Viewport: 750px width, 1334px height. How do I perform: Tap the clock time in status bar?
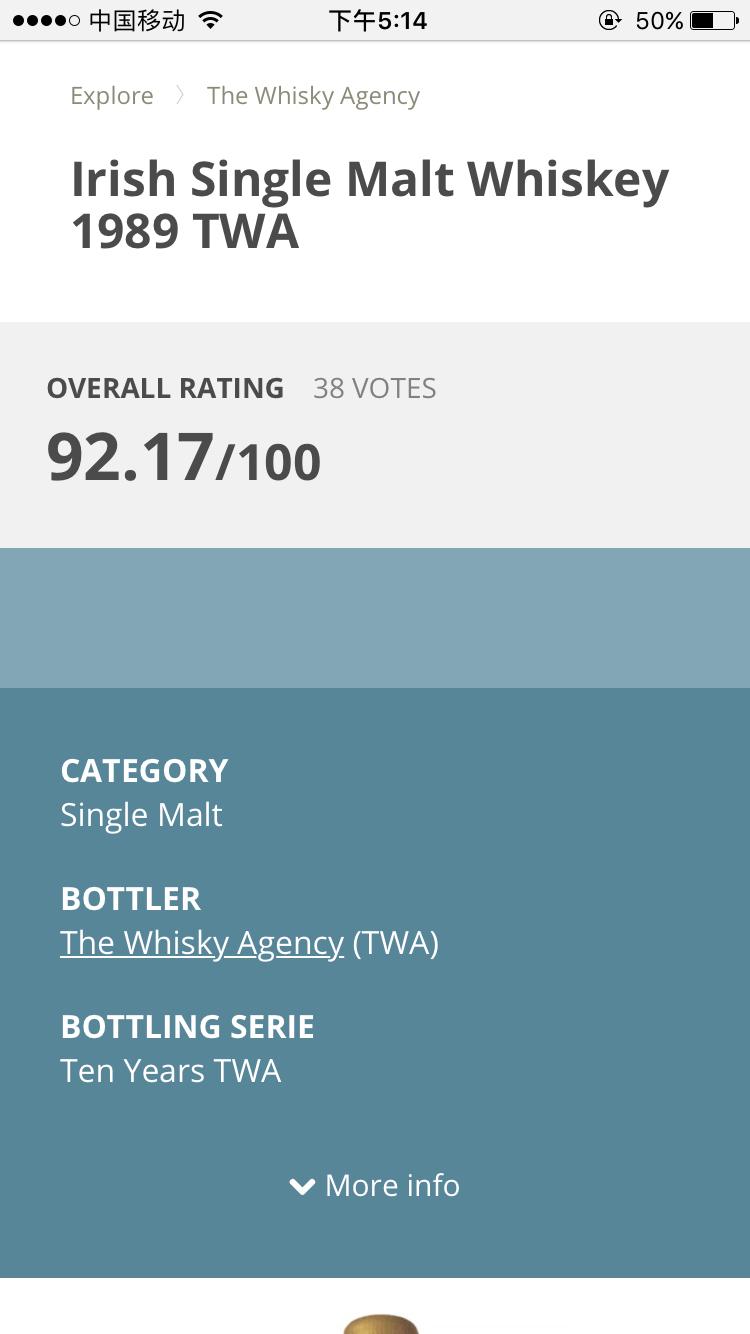[x=378, y=20]
